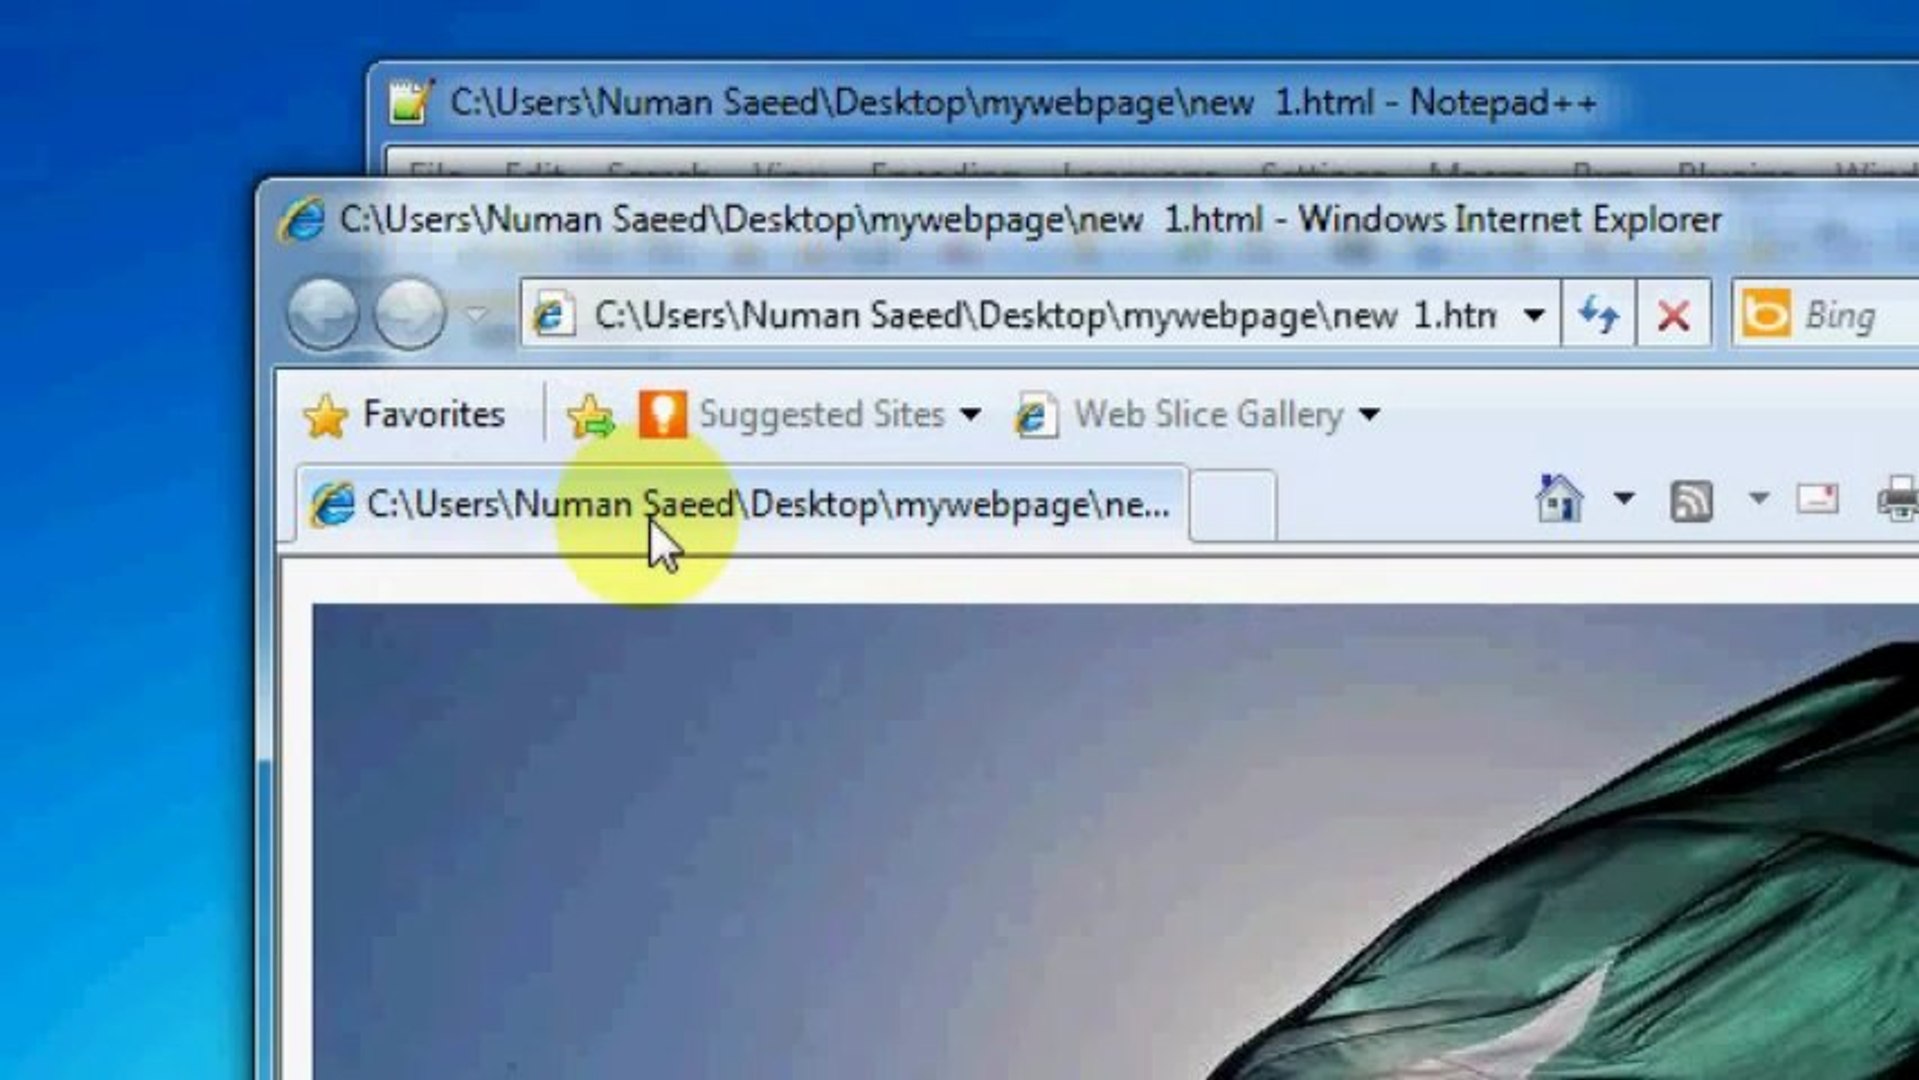The image size is (1919, 1080).
Task: Open the Favorites button
Action: coord(404,414)
